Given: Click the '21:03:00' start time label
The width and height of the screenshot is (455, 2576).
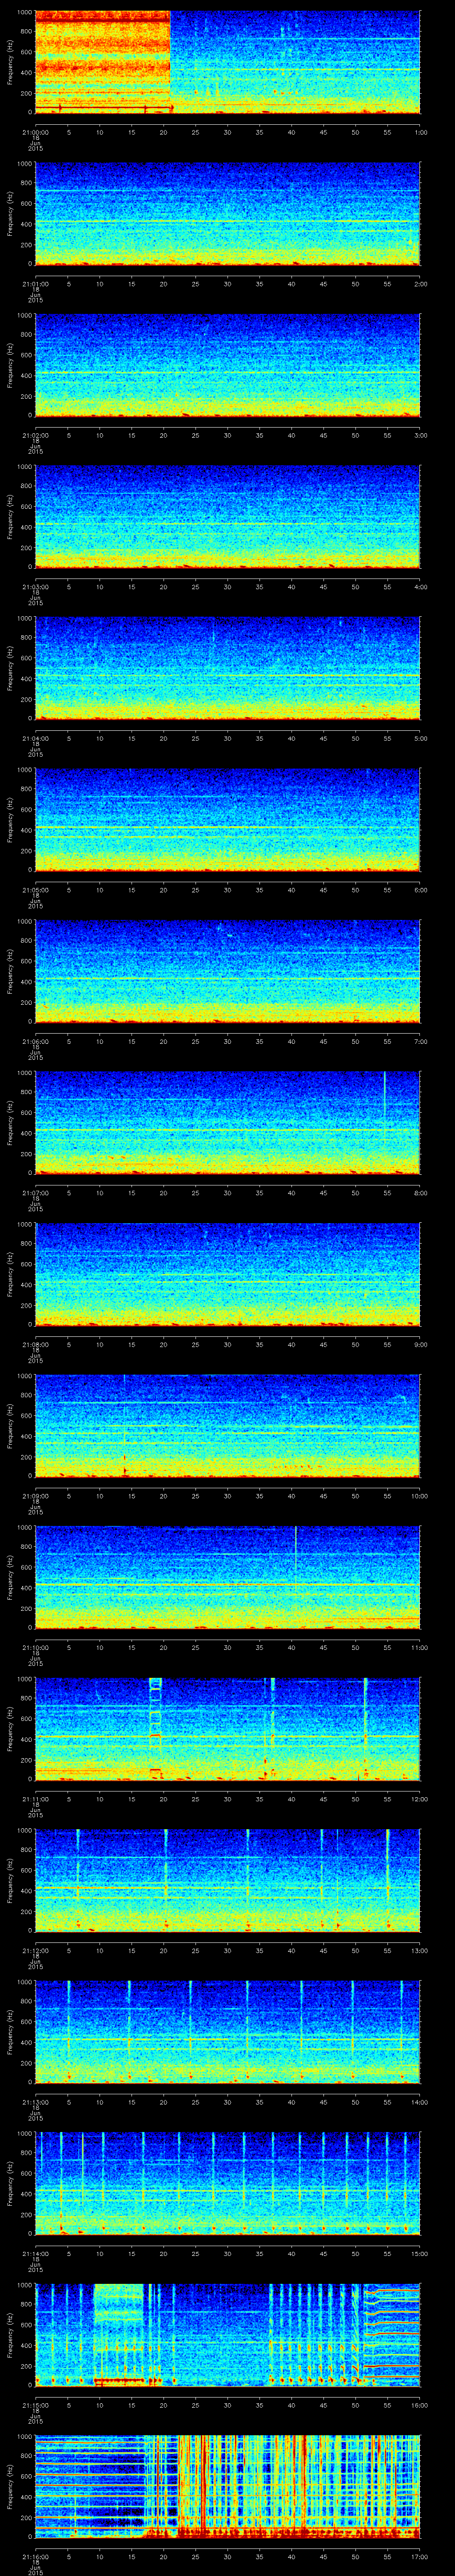Looking at the screenshot, I should 35,587.
